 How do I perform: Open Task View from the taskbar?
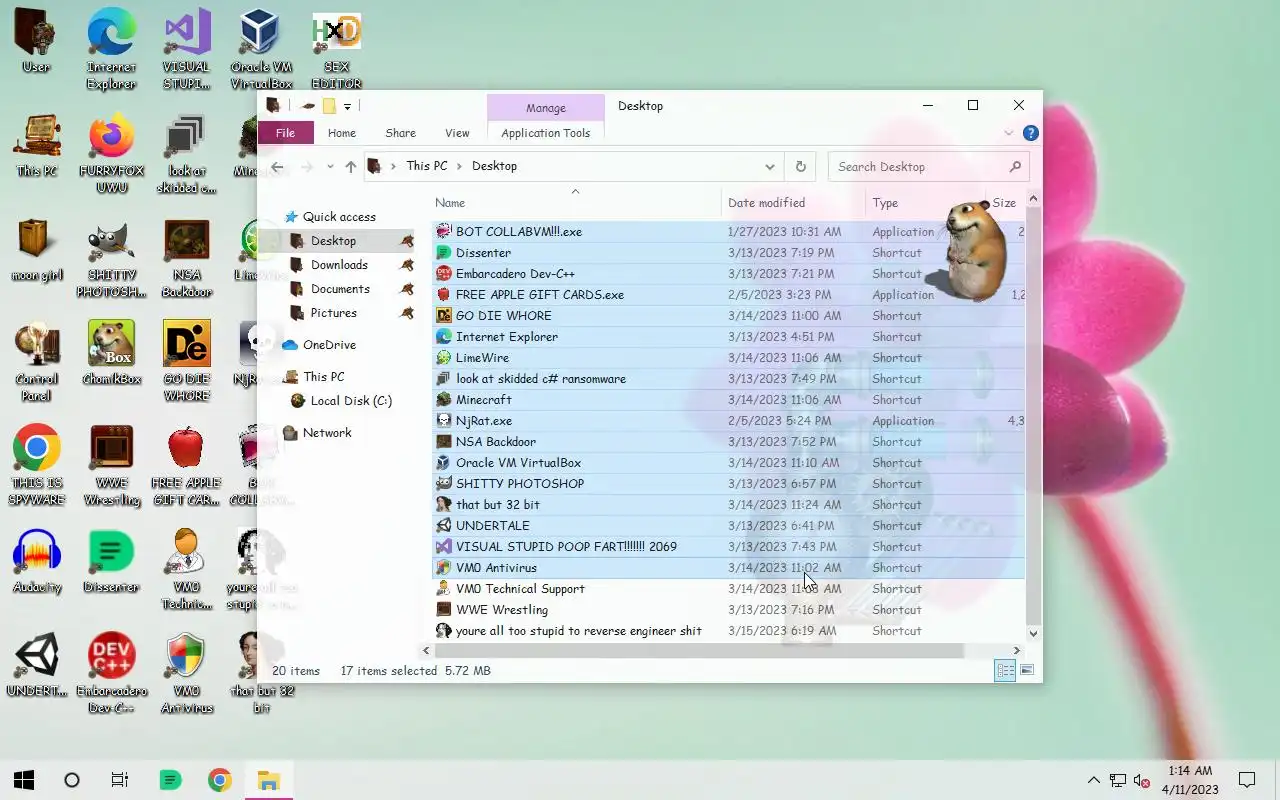pyautogui.click(x=120, y=780)
